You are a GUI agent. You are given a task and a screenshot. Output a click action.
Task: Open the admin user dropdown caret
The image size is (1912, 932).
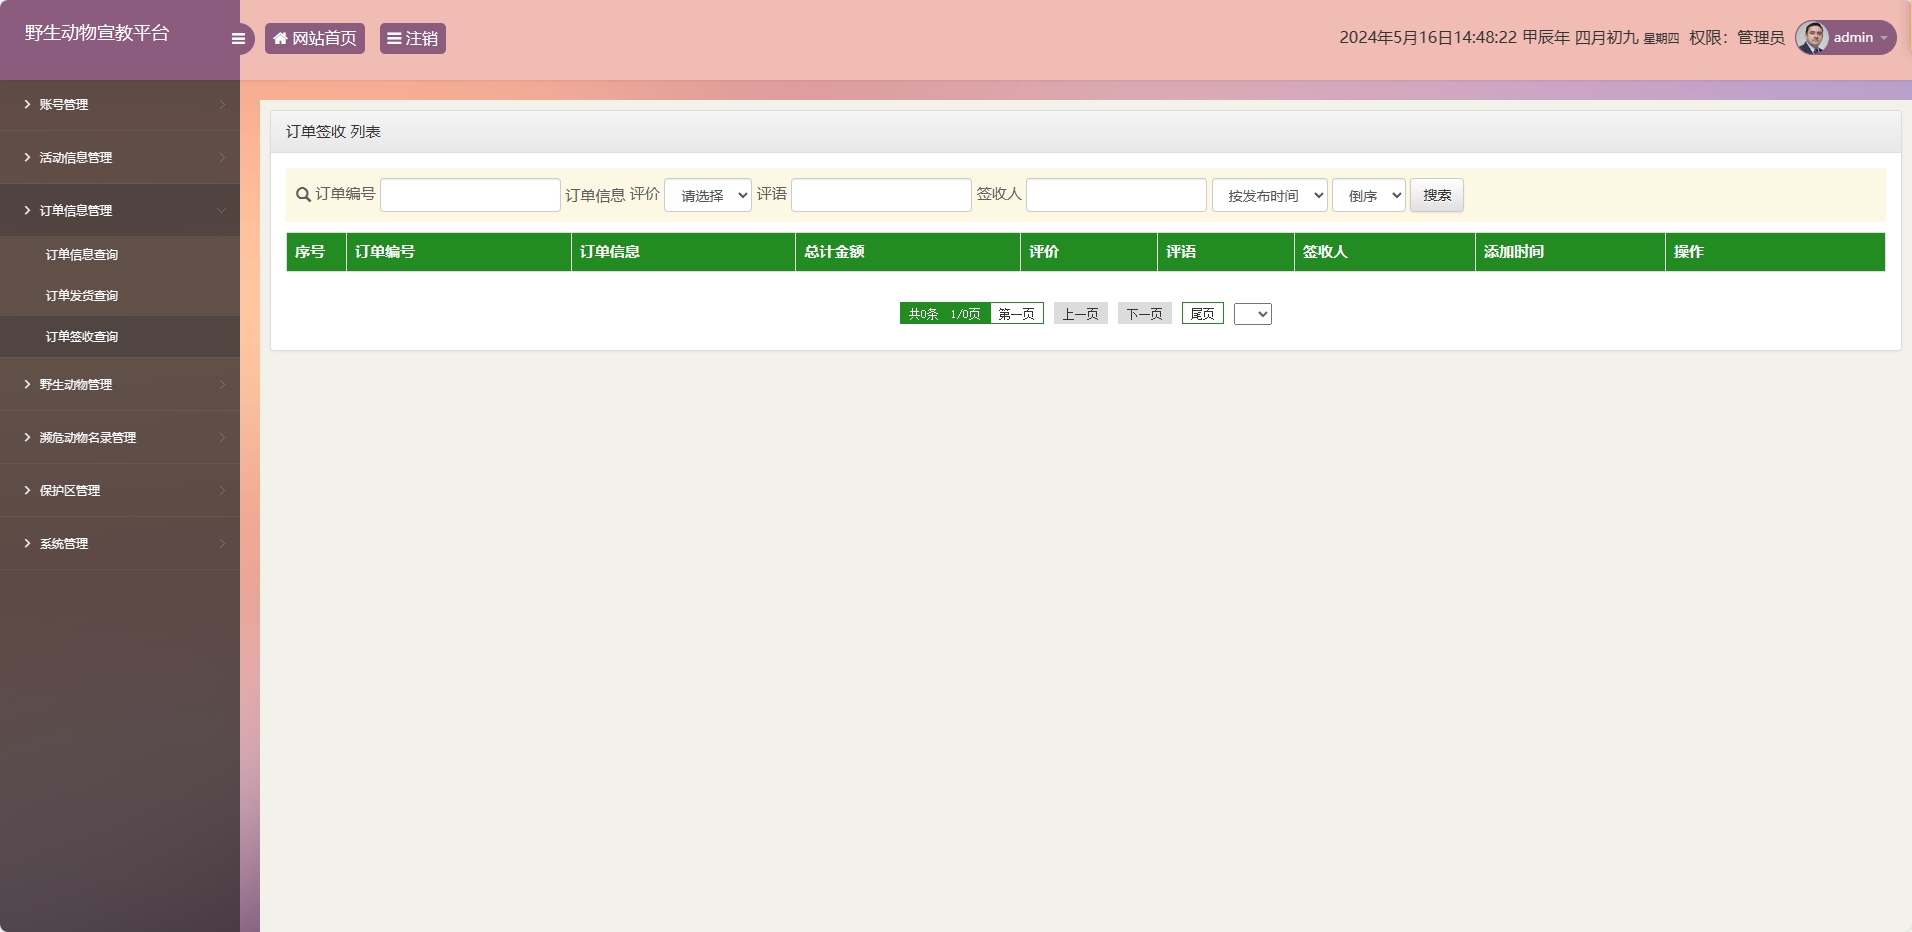[x=1884, y=38]
